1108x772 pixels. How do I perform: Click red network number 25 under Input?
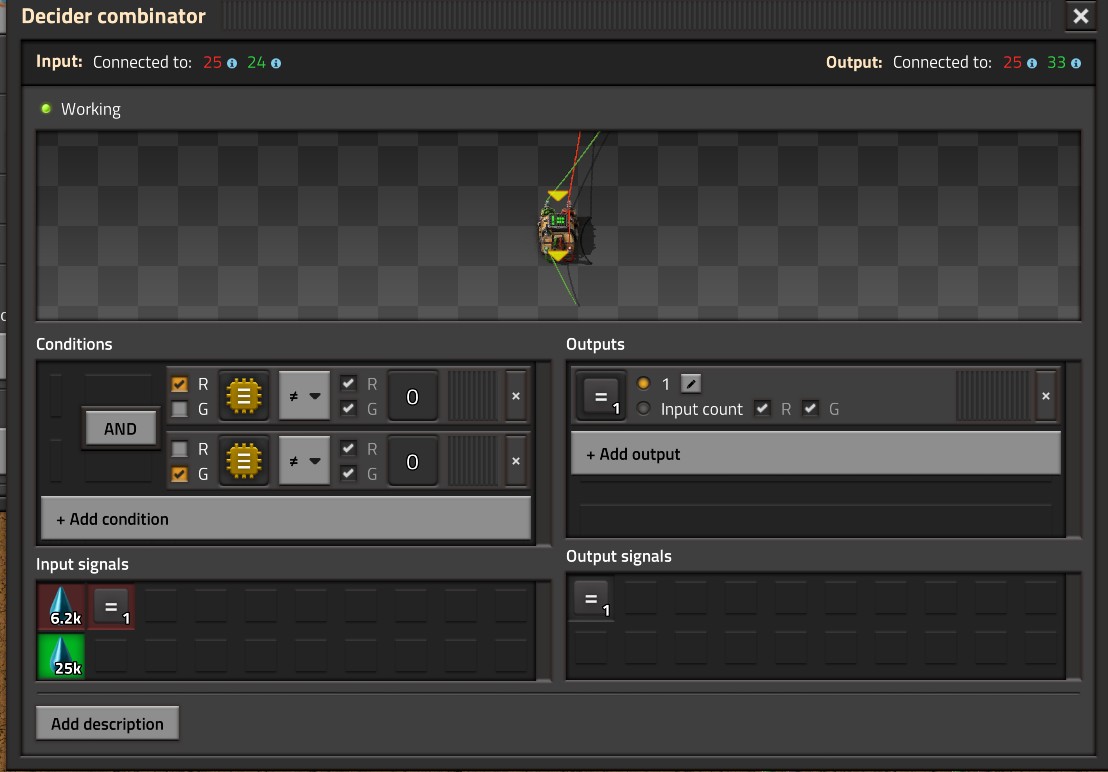pyautogui.click(x=212, y=63)
